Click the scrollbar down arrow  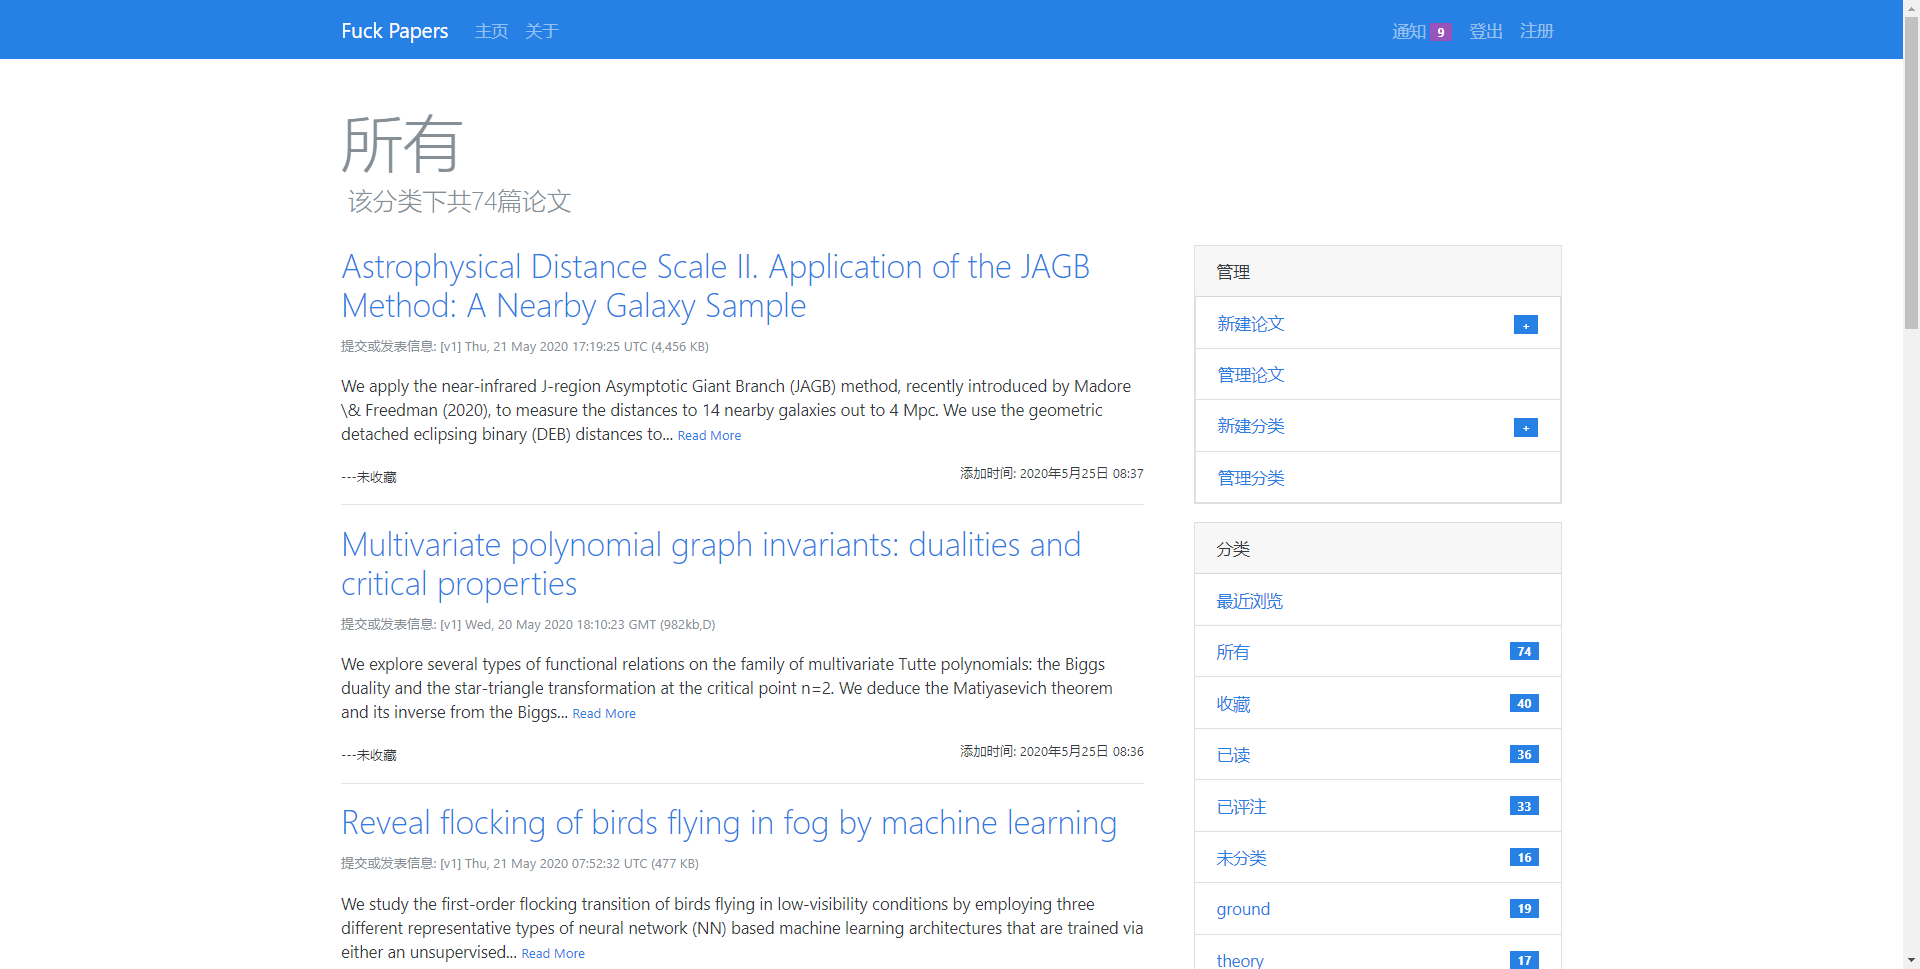[x=1911, y=961]
